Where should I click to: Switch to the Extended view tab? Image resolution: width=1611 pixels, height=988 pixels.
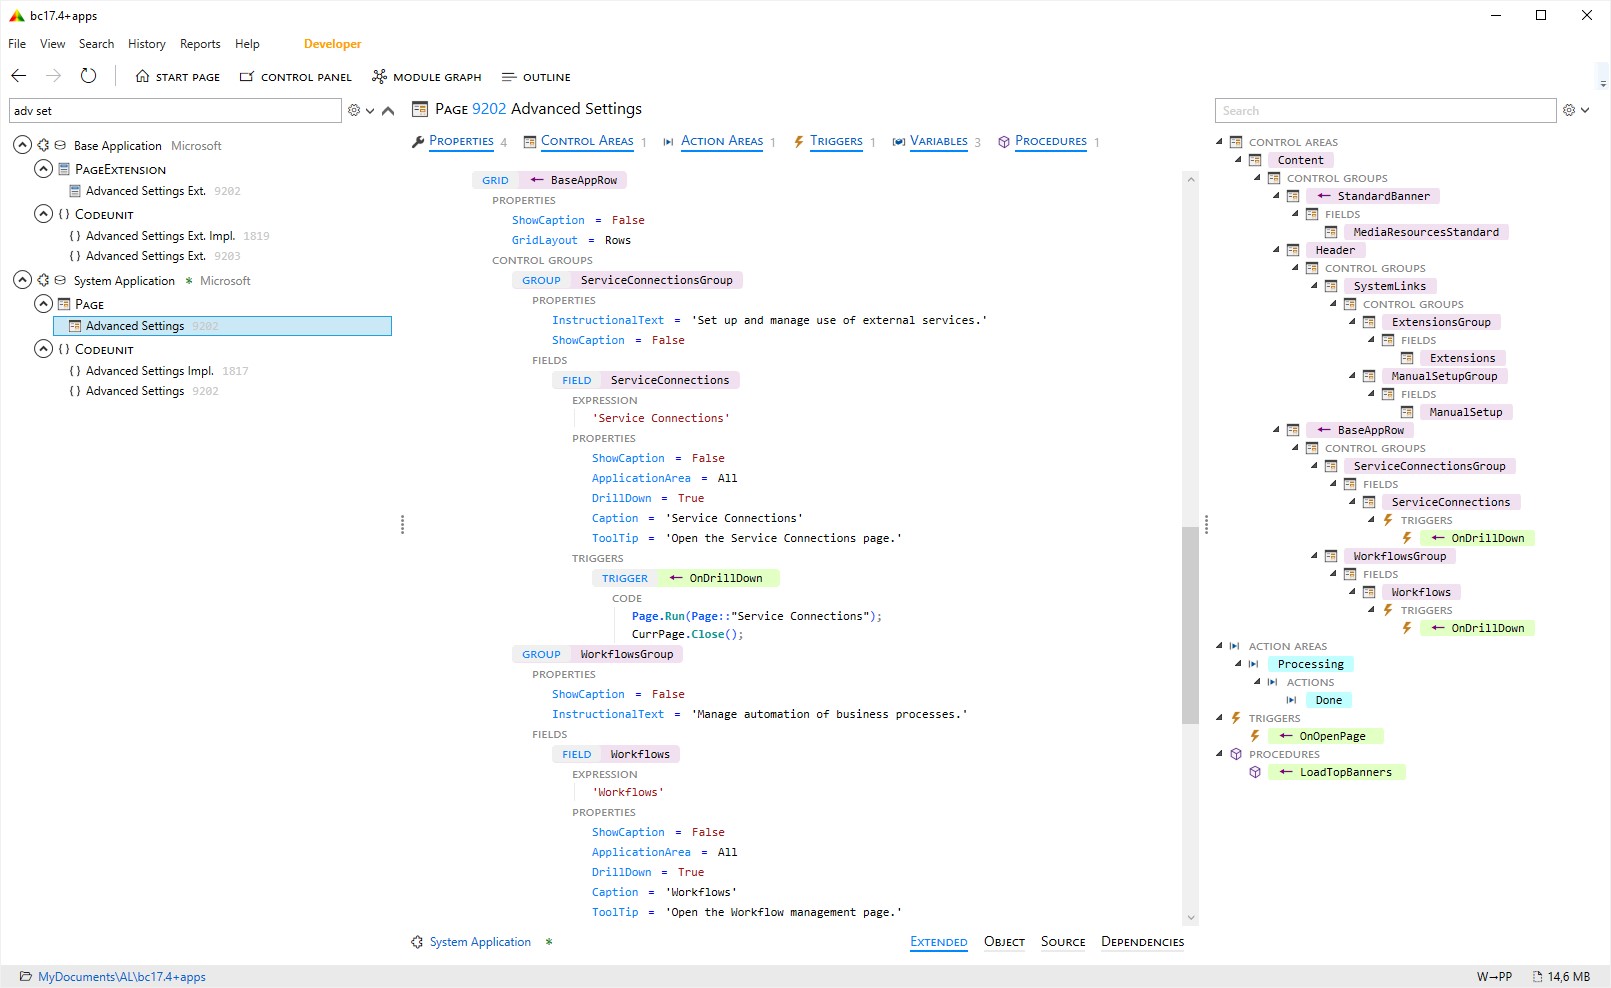pyautogui.click(x=939, y=942)
